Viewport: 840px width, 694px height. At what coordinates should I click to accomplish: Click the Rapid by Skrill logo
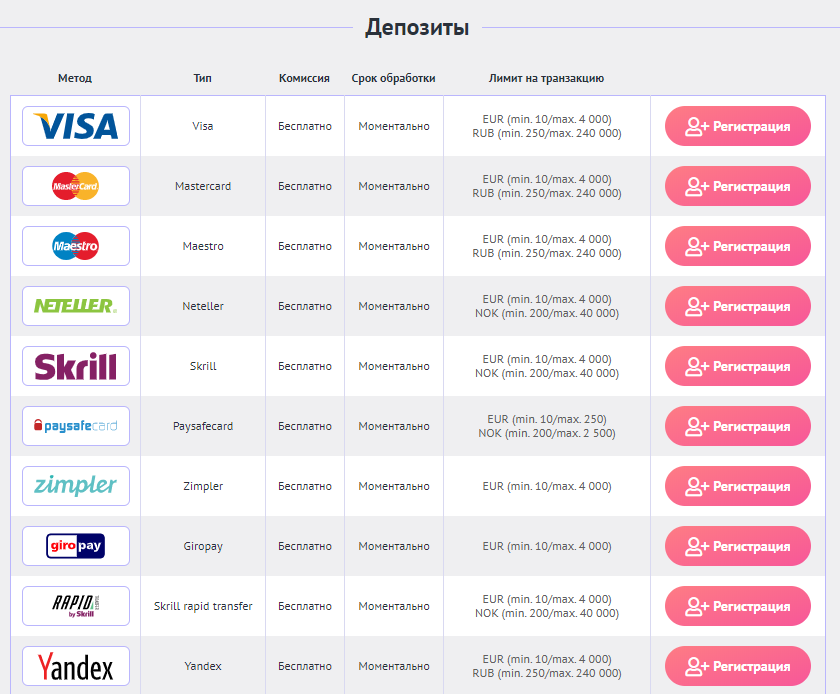76,606
